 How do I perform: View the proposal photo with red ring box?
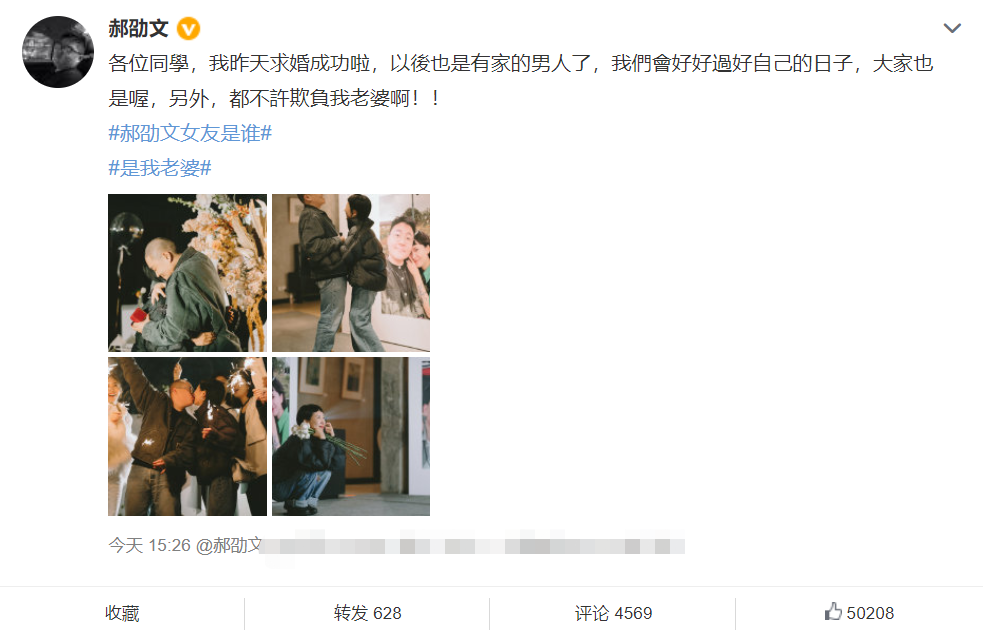(187, 273)
